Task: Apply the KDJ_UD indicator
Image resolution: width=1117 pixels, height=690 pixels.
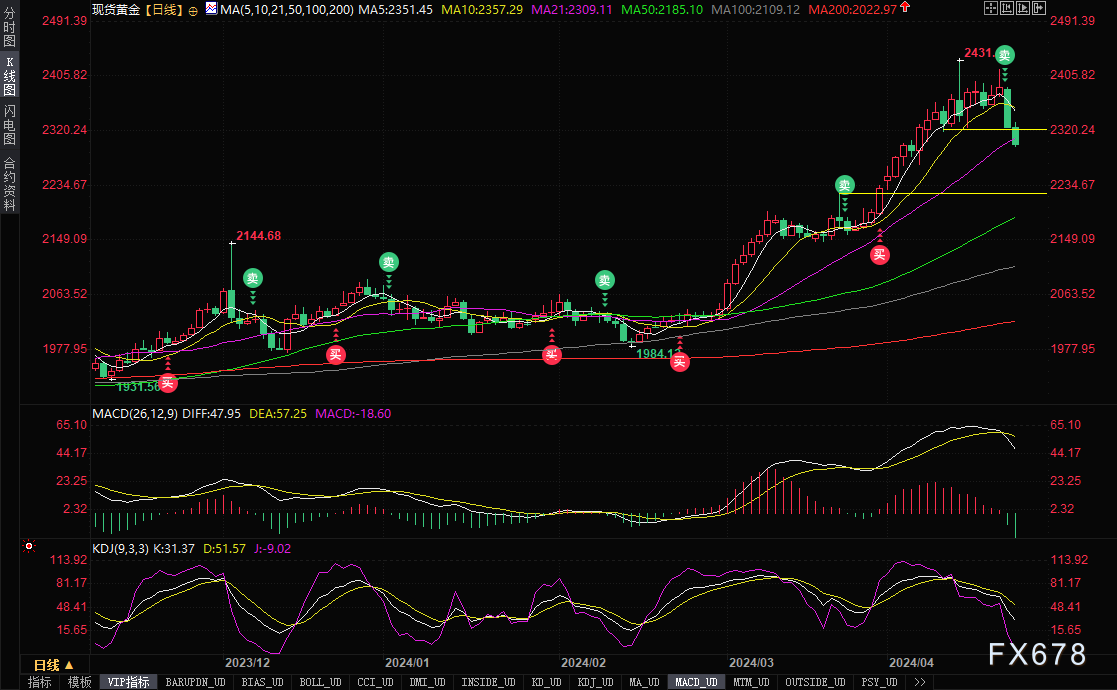Action: click(596, 682)
